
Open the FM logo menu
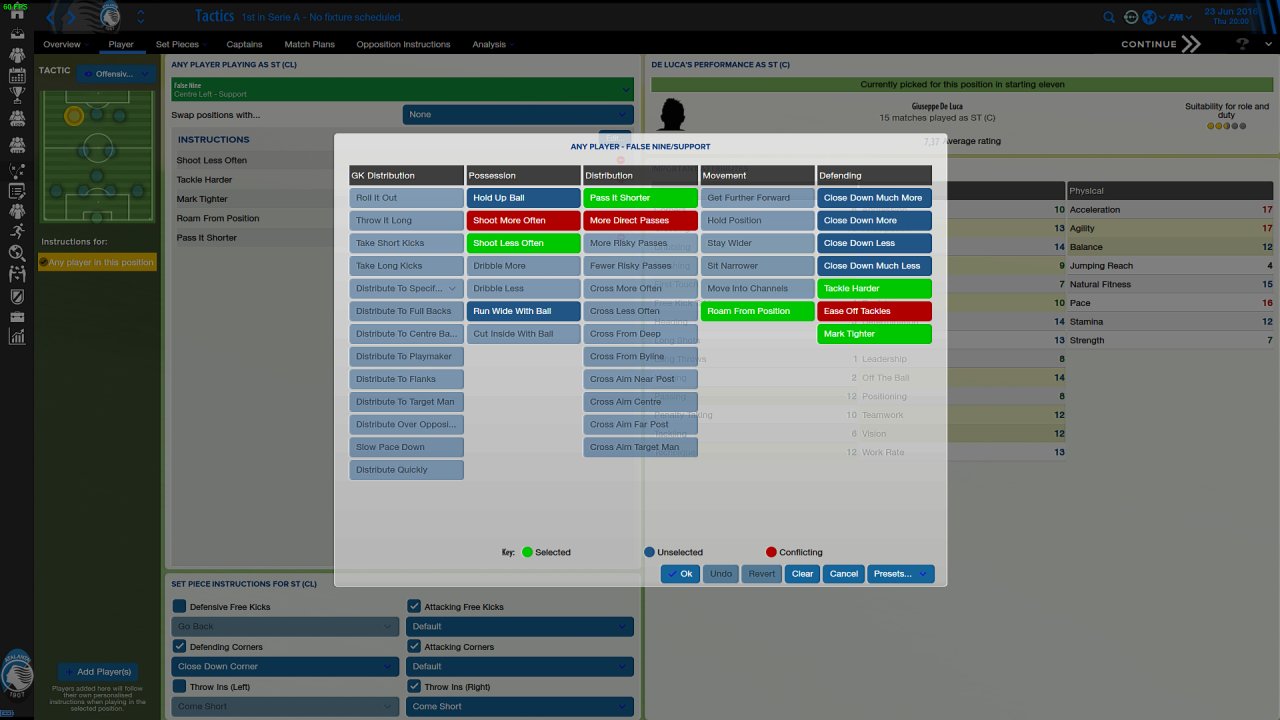[1179, 17]
